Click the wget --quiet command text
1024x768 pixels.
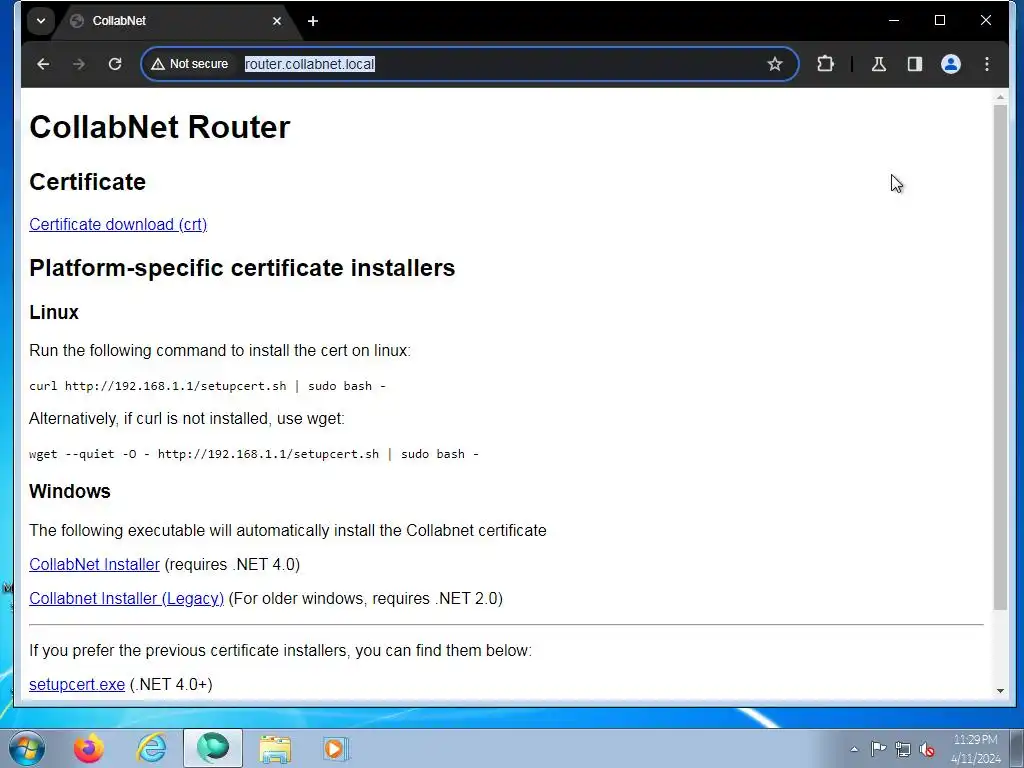tap(254, 454)
